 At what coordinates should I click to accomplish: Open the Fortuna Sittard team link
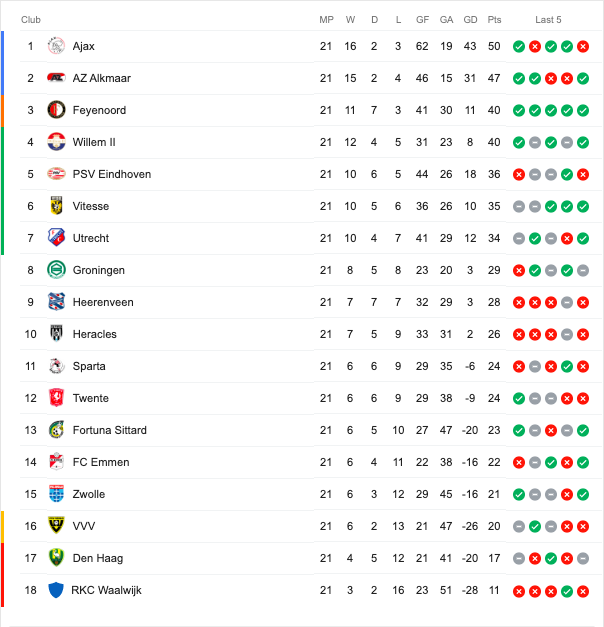(110, 430)
